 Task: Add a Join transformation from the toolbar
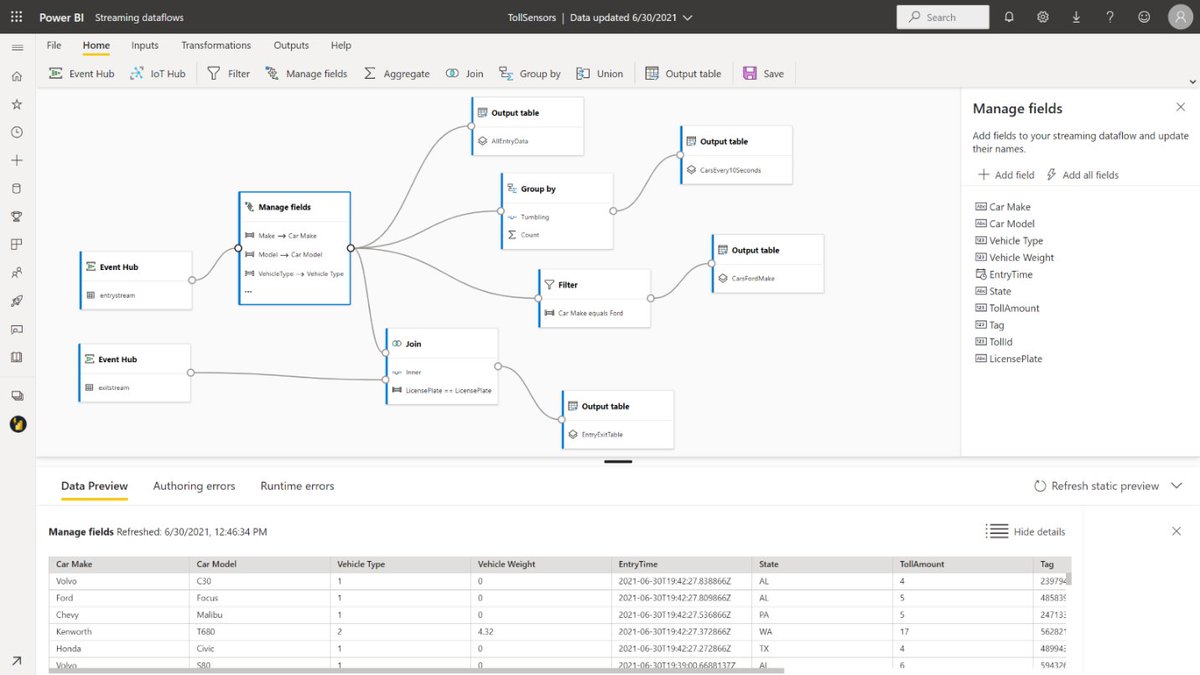point(464,73)
